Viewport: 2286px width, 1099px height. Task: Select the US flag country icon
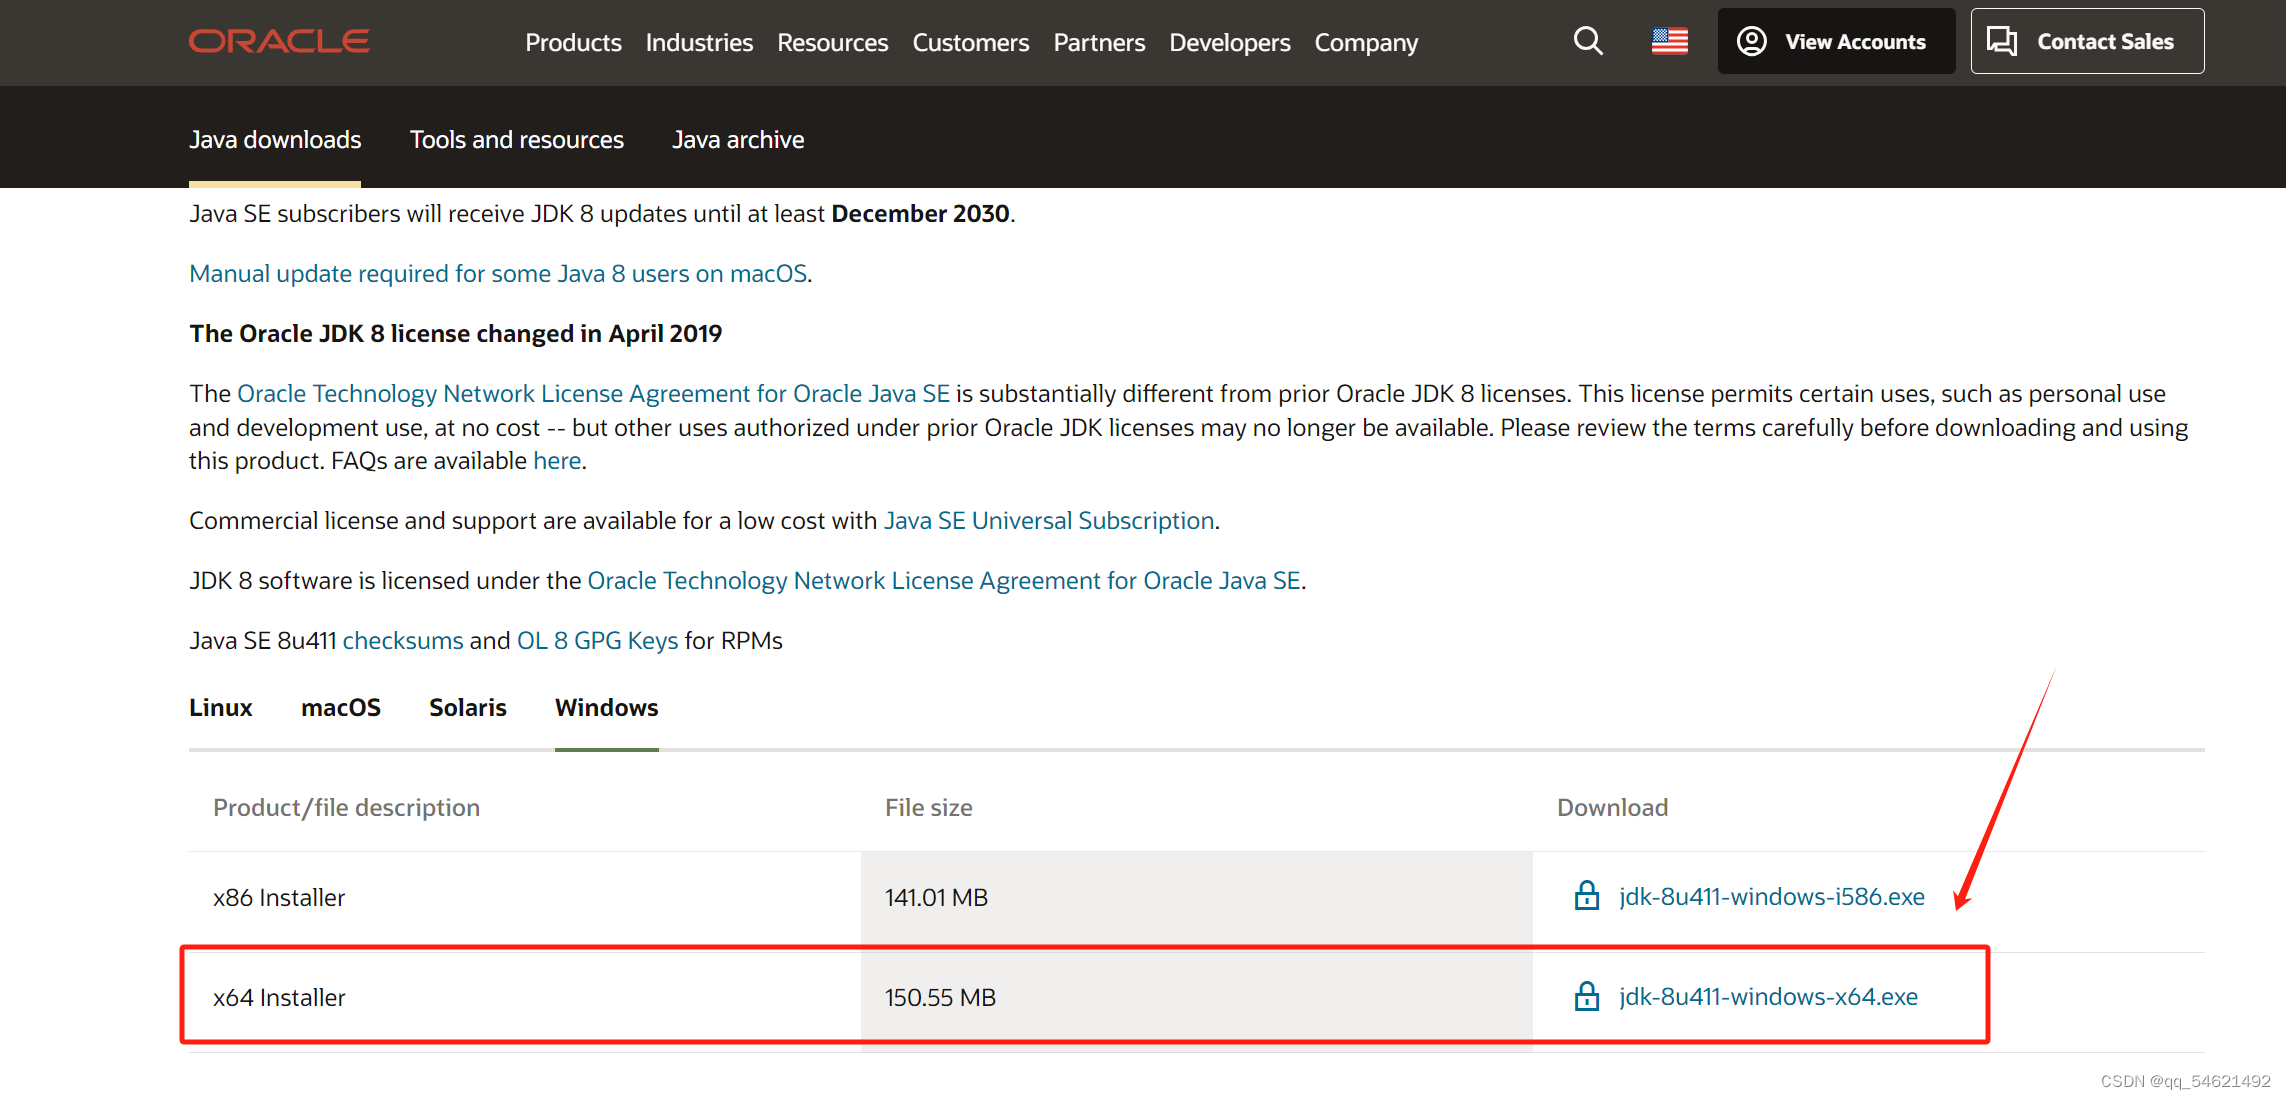click(x=1670, y=41)
